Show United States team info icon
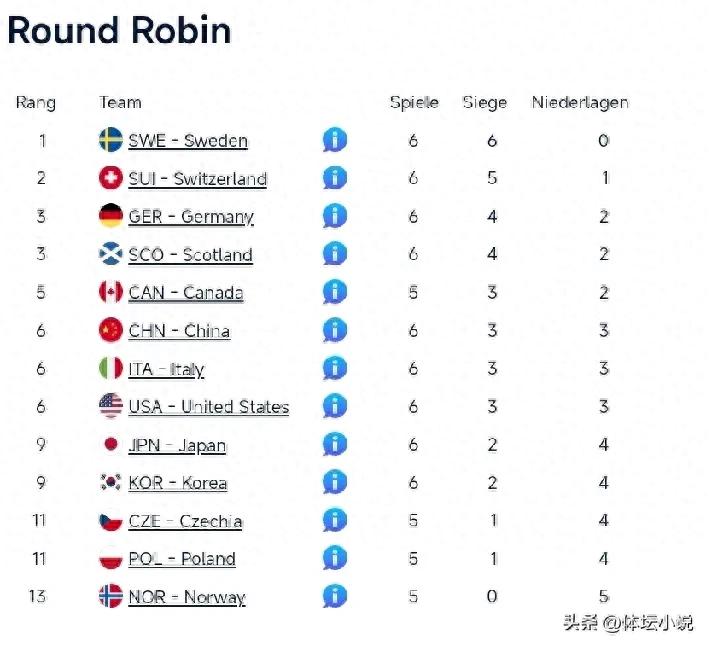 [x=335, y=406]
